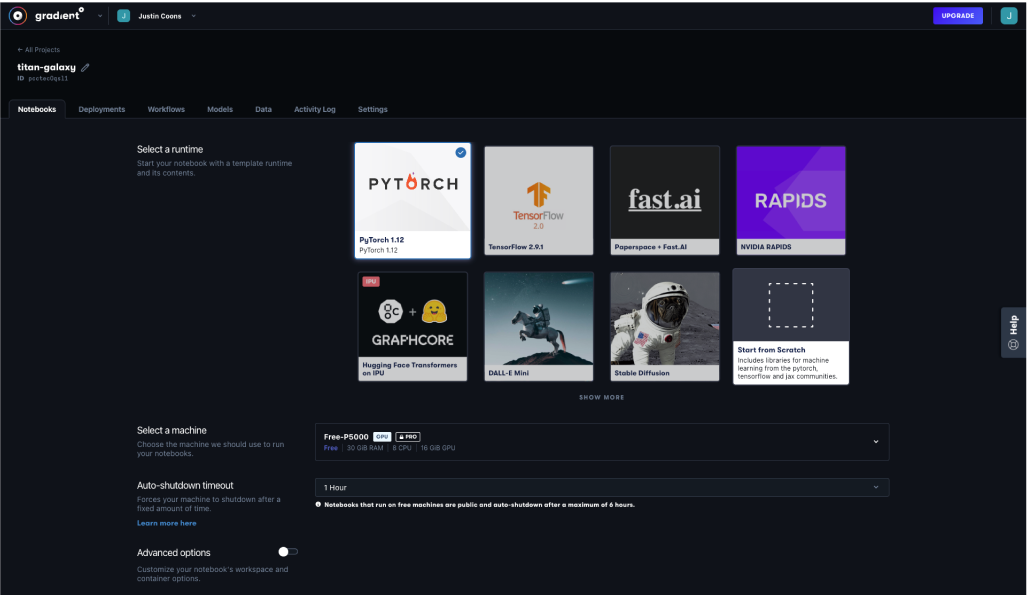The width and height of the screenshot is (1027, 595).
Task: Select the DALL-E Mini runtime
Action: (x=538, y=326)
